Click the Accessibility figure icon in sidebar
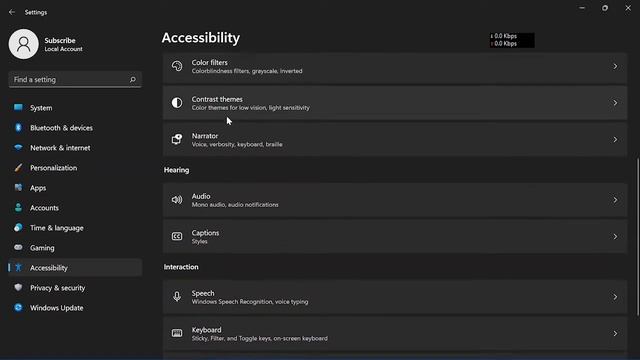 click(x=18, y=268)
